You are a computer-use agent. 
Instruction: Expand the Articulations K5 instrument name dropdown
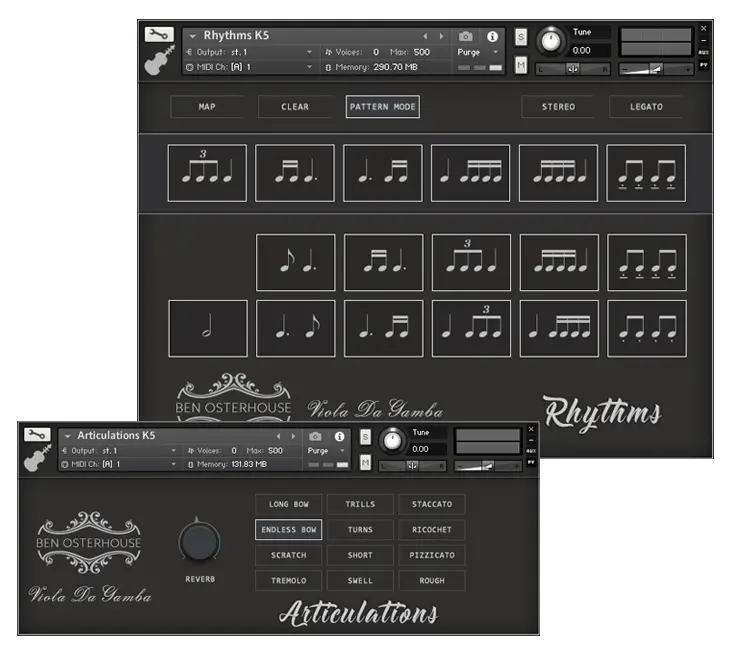(x=68, y=436)
